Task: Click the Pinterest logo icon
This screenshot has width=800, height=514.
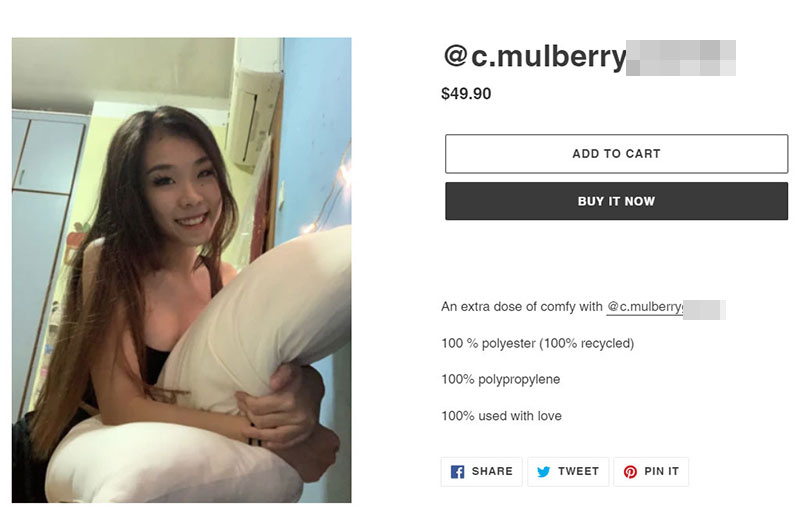Action: coord(630,472)
